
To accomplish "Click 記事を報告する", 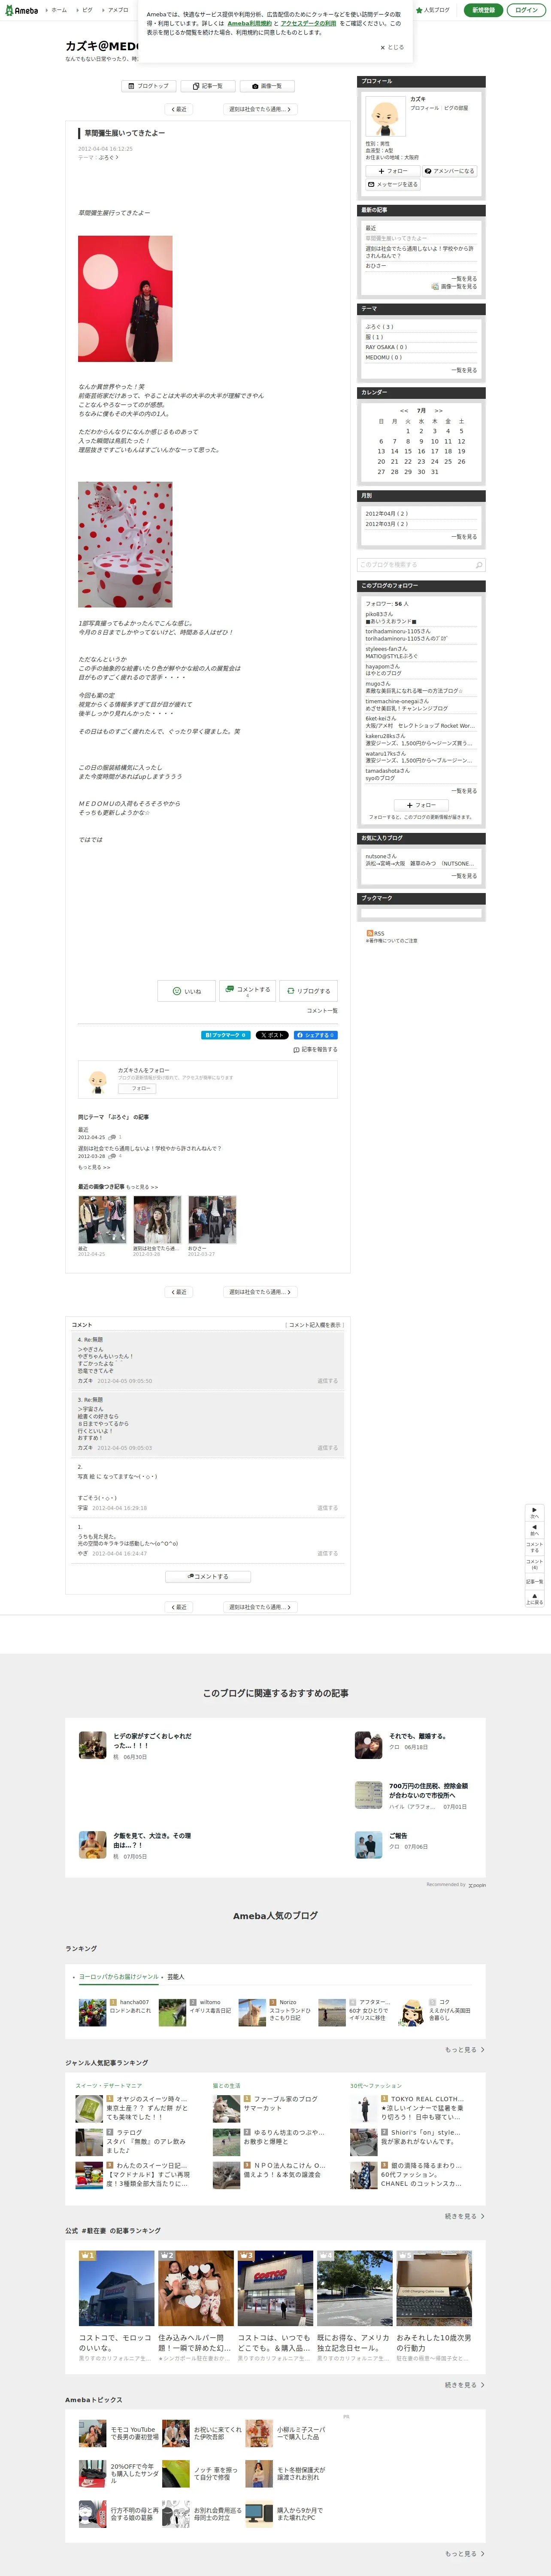I will pos(315,1050).
